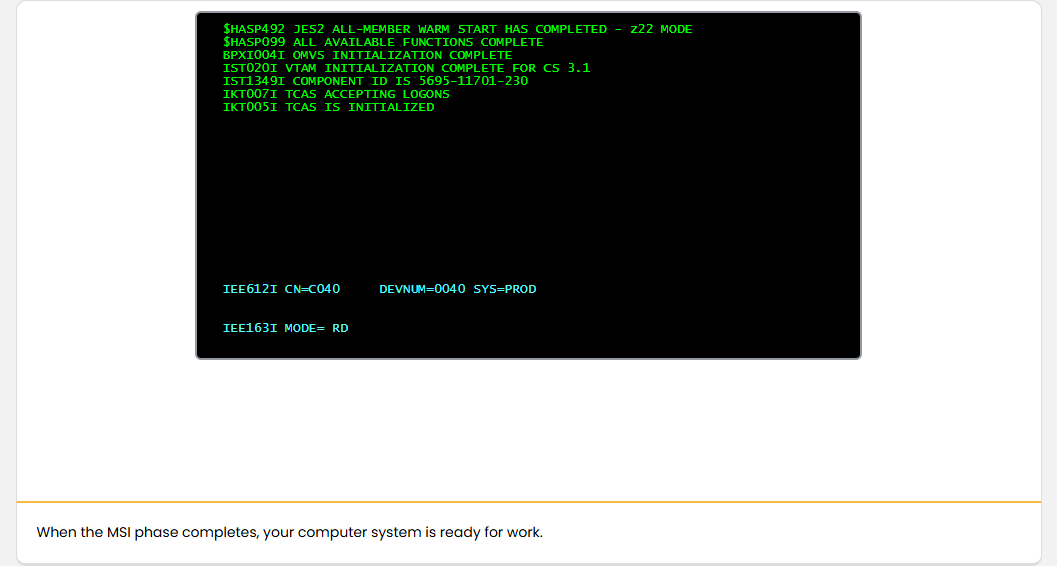Click the $HASP099 ALL AVAILABLE FUNCTIONS COMPLETE line
Viewport: 1057px width, 566px height.
coord(383,42)
